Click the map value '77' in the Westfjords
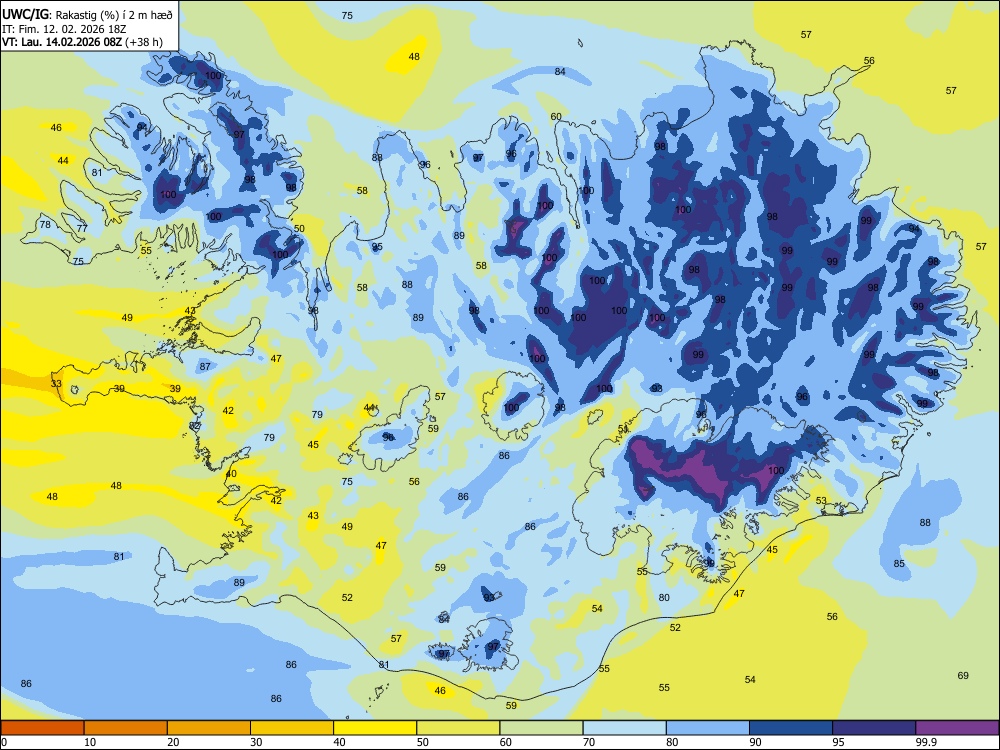The width and height of the screenshot is (1000, 750). tap(82, 228)
